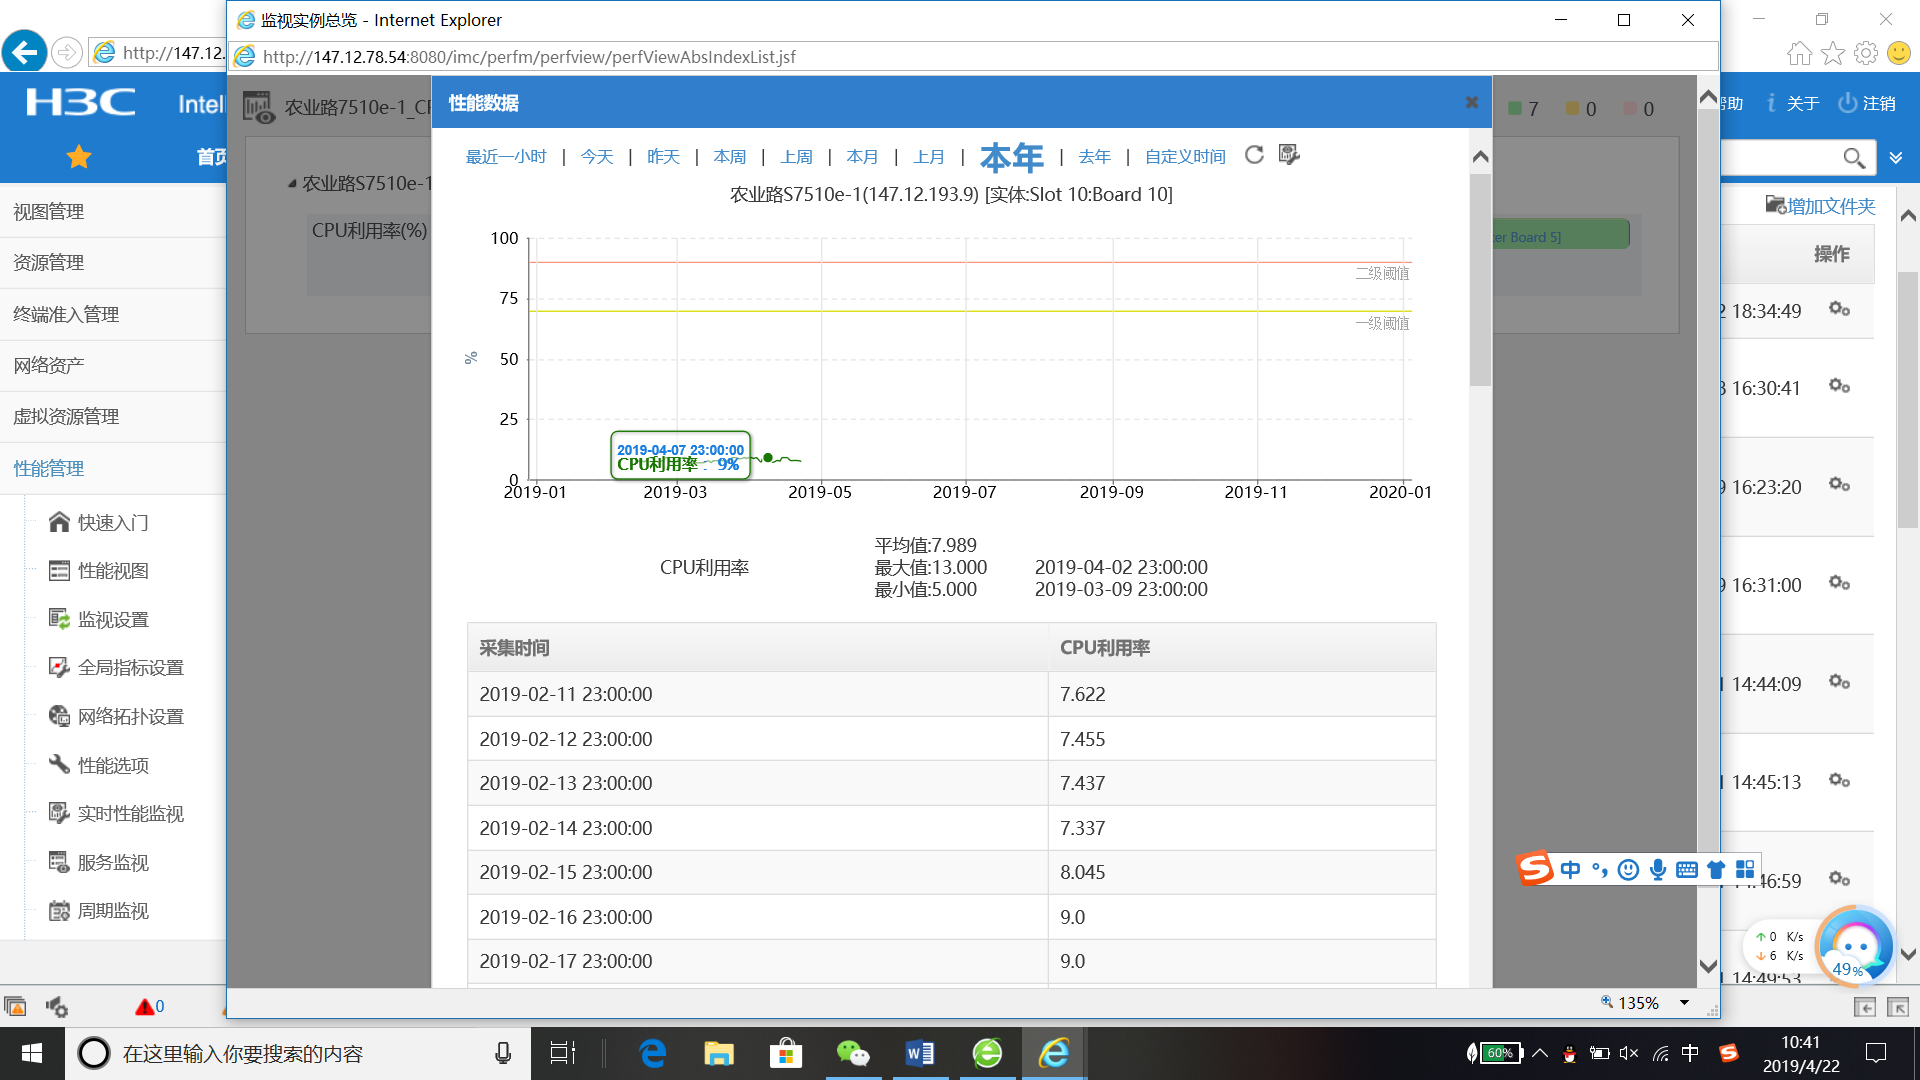Image resolution: width=1920 pixels, height=1080 pixels.
Task: Click the alarm triangle icon in status bar
Action: coord(144,1007)
